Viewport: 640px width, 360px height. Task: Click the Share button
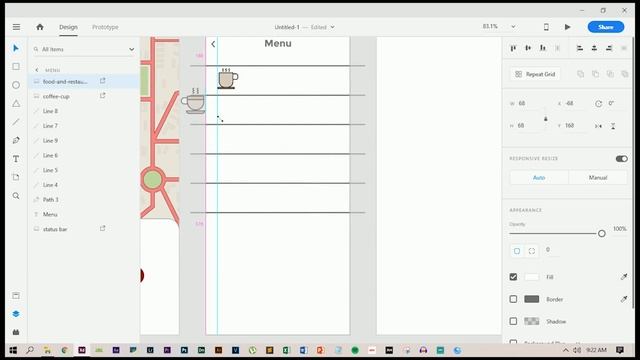click(606, 27)
